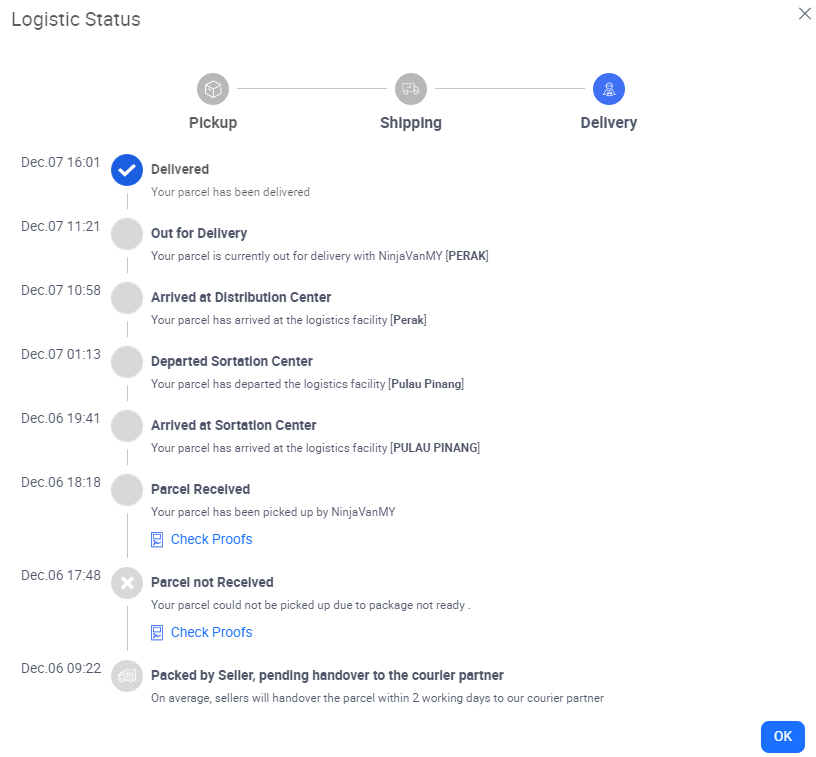The width and height of the screenshot is (816, 757).
Task: Click the Out for Delivery status circle
Action: point(126,234)
